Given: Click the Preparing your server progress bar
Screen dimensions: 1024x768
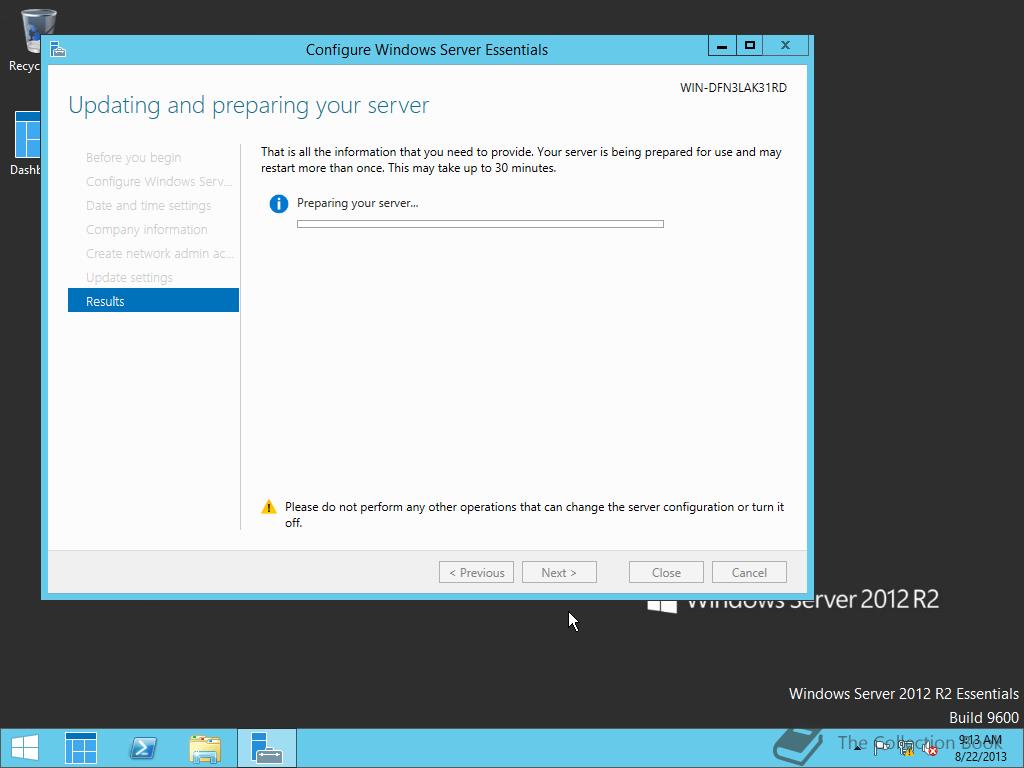Looking at the screenshot, I should 481,224.
